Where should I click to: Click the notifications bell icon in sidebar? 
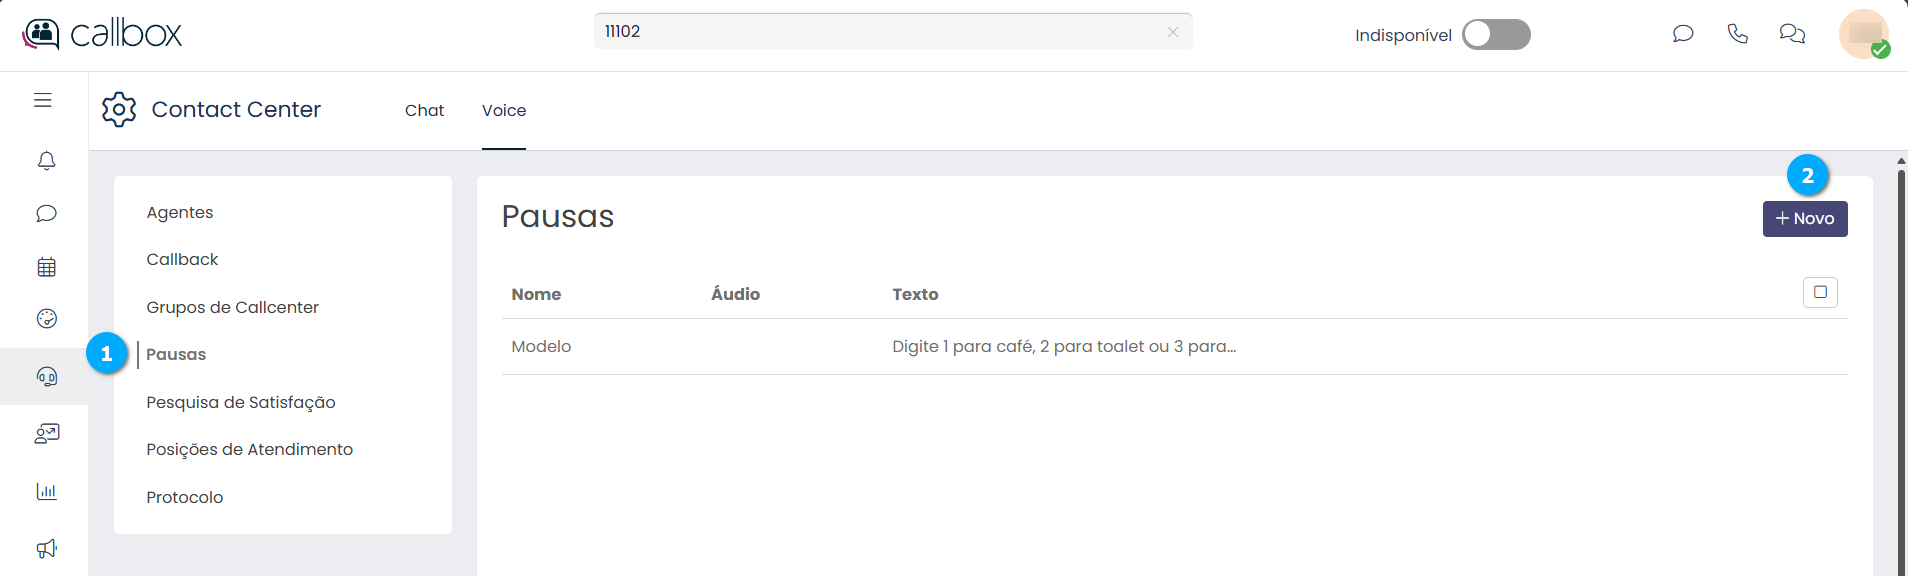tap(46, 161)
